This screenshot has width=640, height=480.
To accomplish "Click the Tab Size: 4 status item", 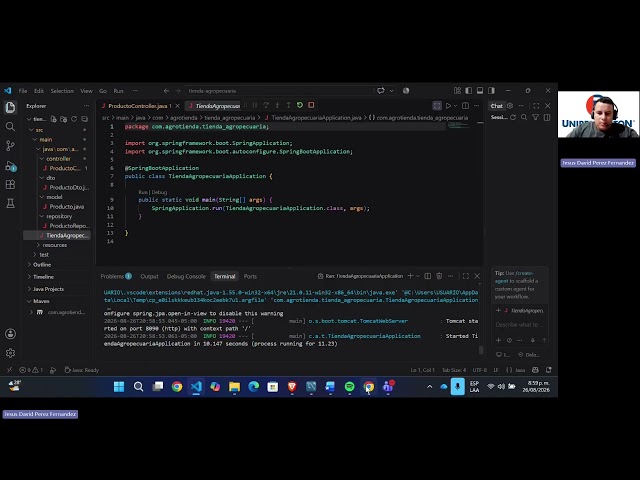I will pyautogui.click(x=454, y=370).
